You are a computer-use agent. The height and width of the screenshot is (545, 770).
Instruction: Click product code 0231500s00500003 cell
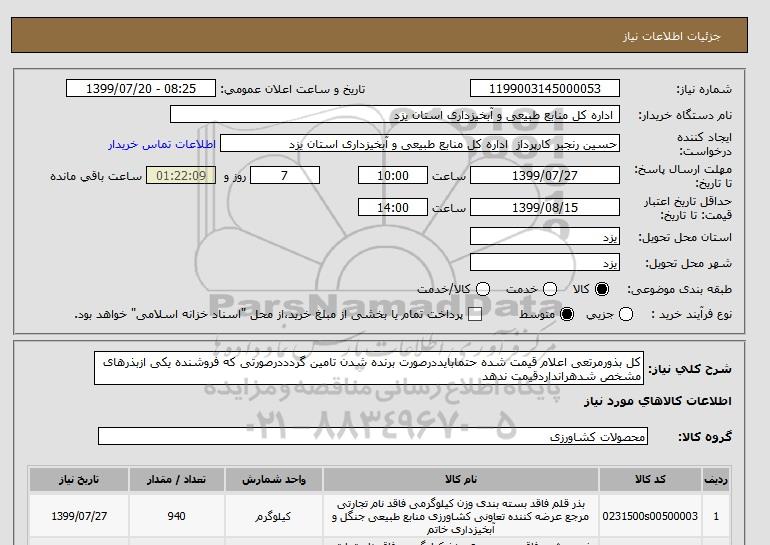coord(650,516)
